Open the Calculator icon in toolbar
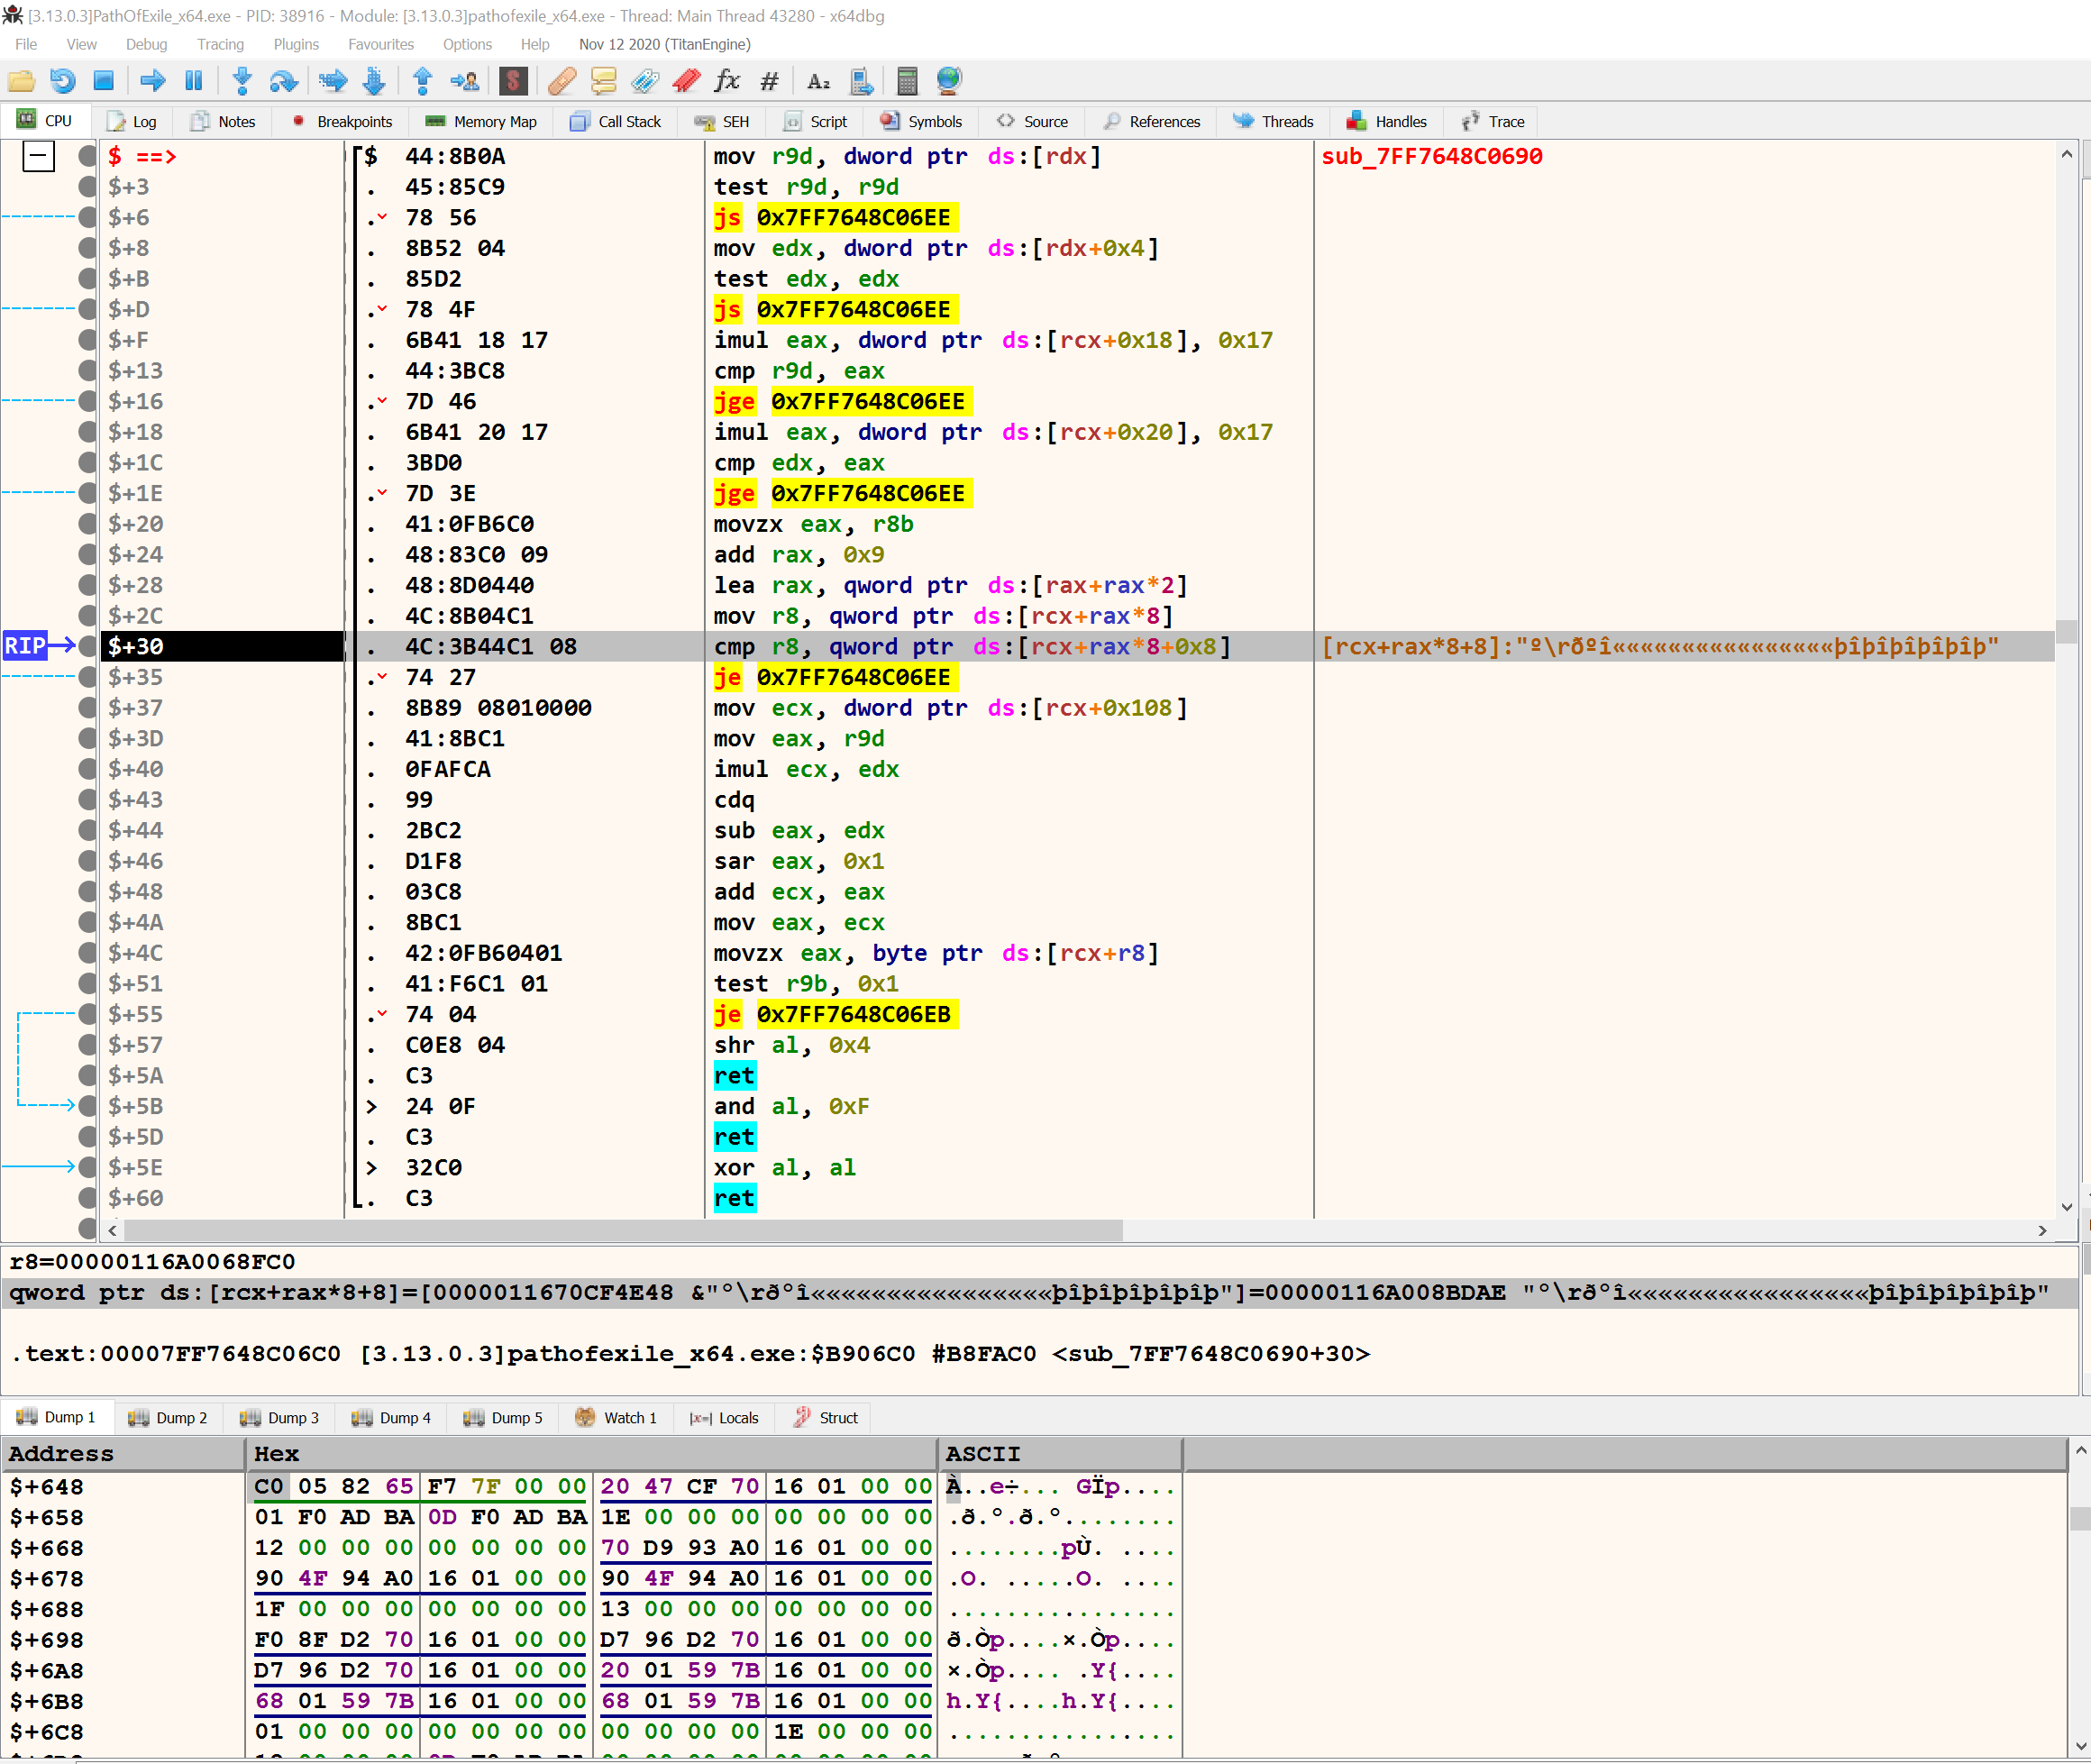Viewport: 2091px width, 1764px height. click(907, 81)
